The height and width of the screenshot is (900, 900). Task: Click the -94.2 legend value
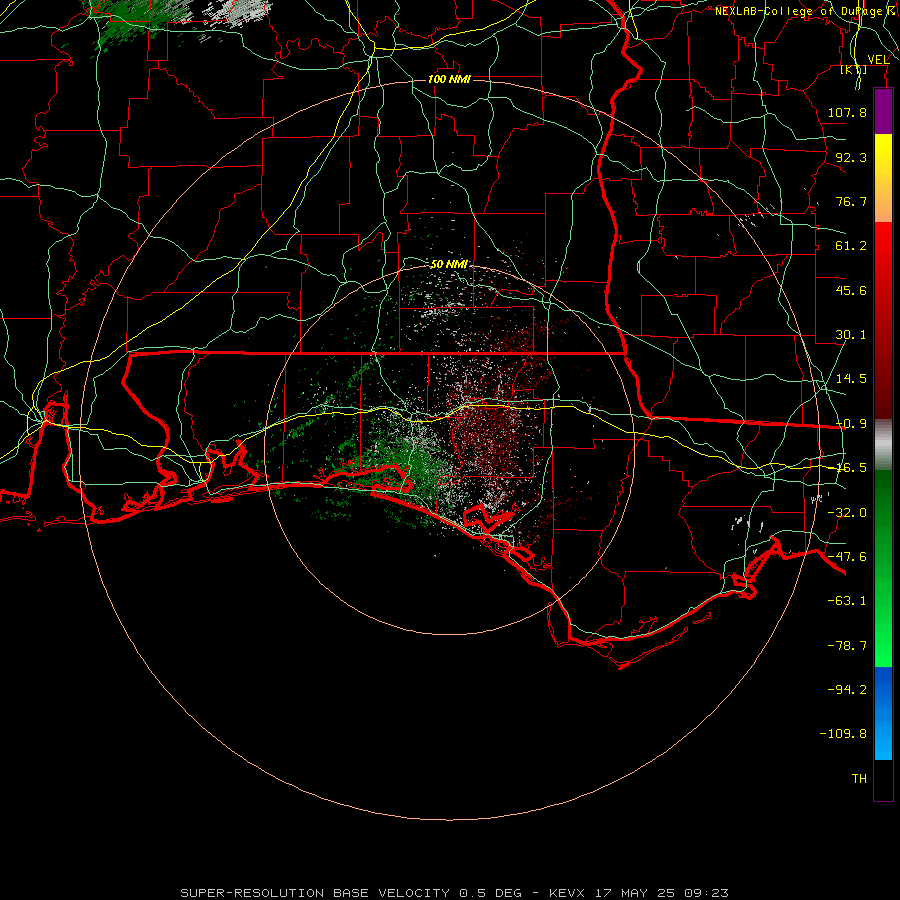847,690
